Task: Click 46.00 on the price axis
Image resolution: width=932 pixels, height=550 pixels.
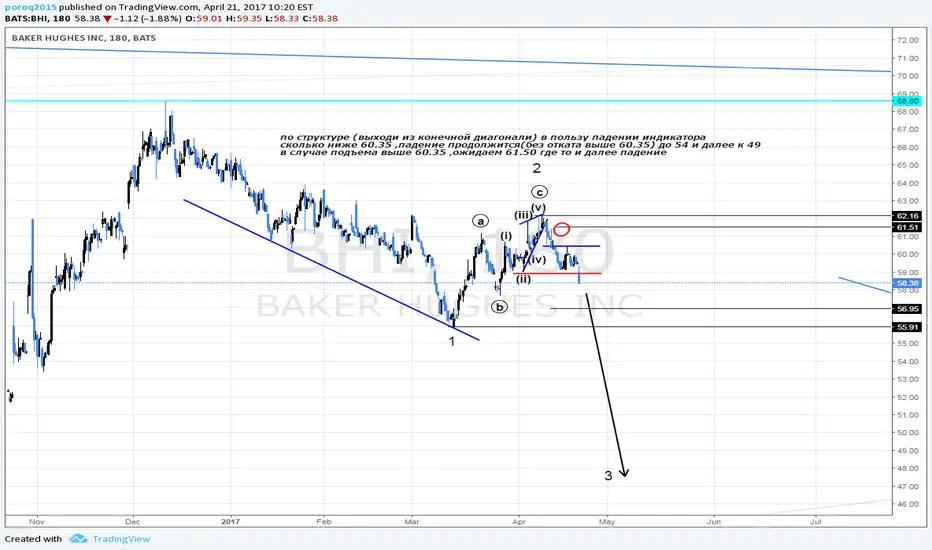Action: [908, 504]
